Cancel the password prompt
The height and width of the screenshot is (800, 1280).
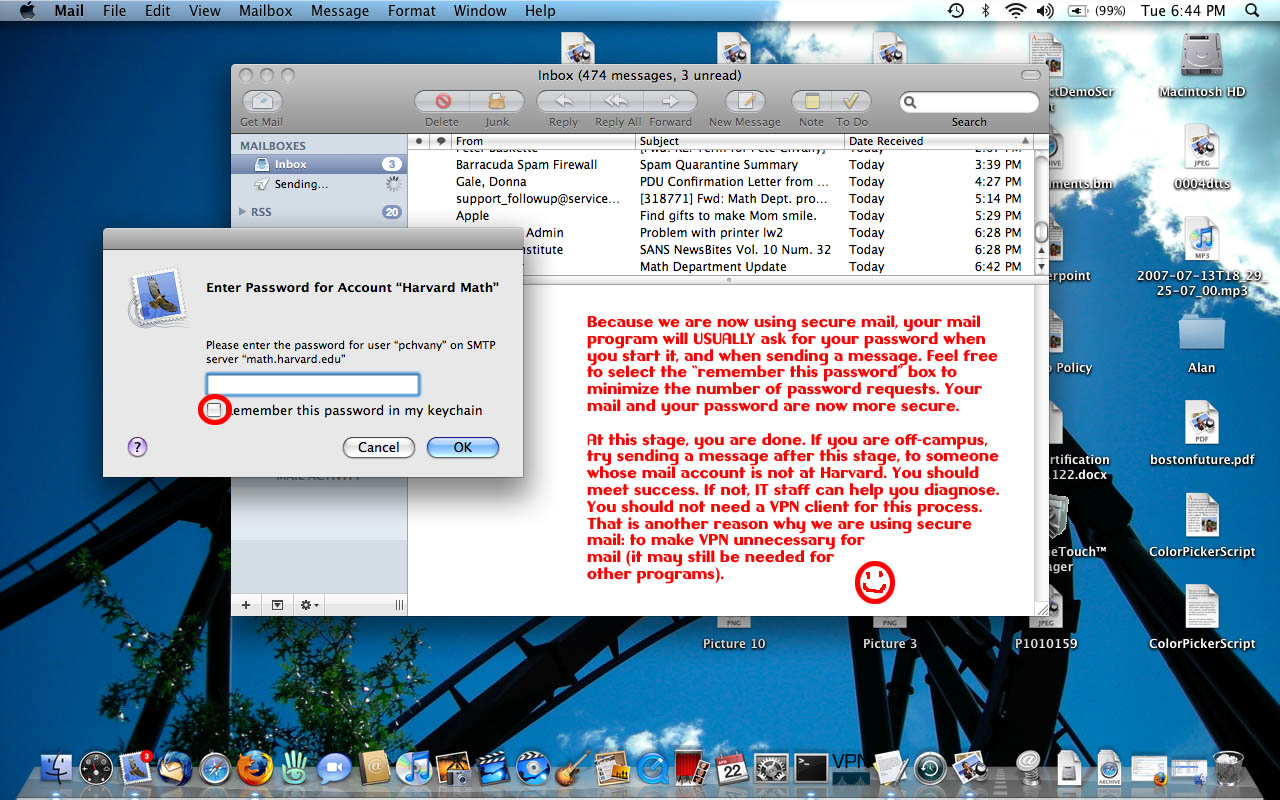point(378,447)
